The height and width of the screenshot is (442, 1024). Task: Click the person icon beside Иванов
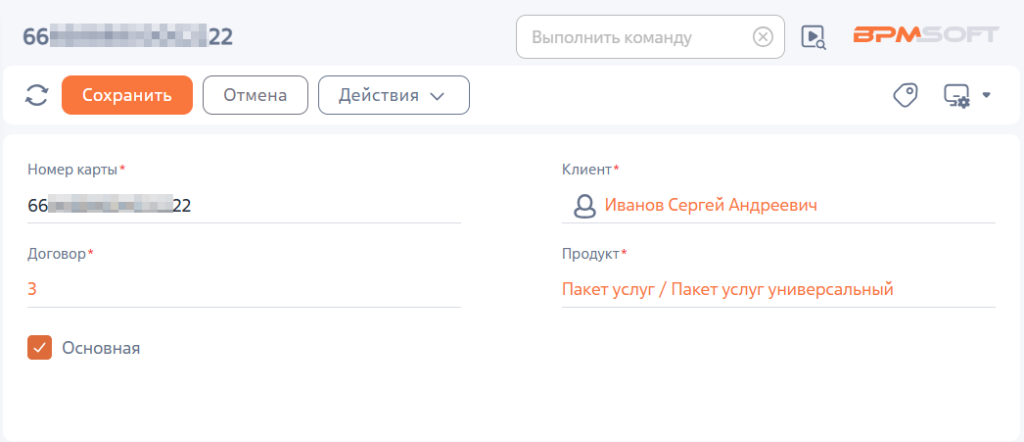click(584, 206)
